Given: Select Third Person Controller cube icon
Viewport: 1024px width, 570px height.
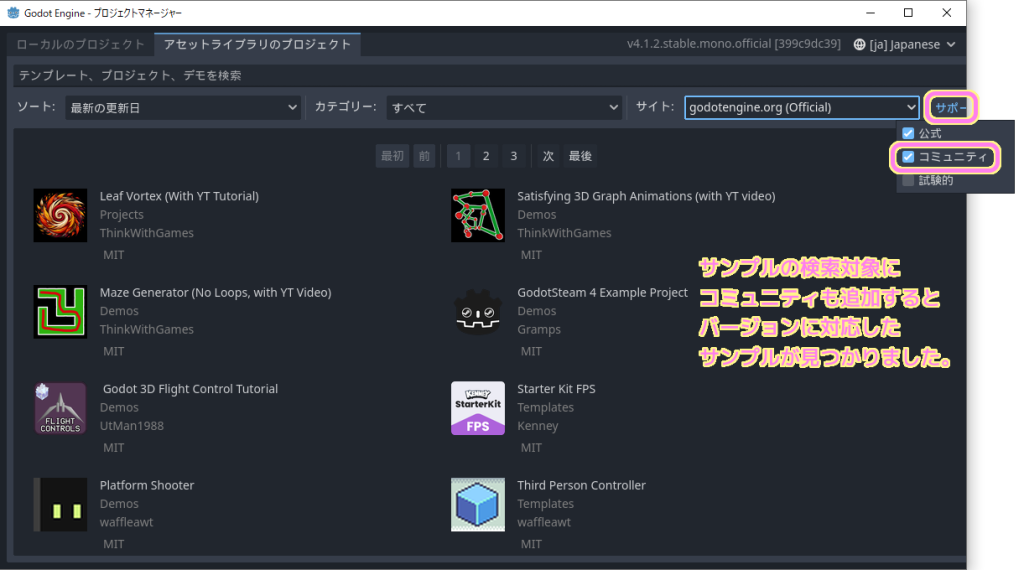Looking at the screenshot, I should [477, 505].
